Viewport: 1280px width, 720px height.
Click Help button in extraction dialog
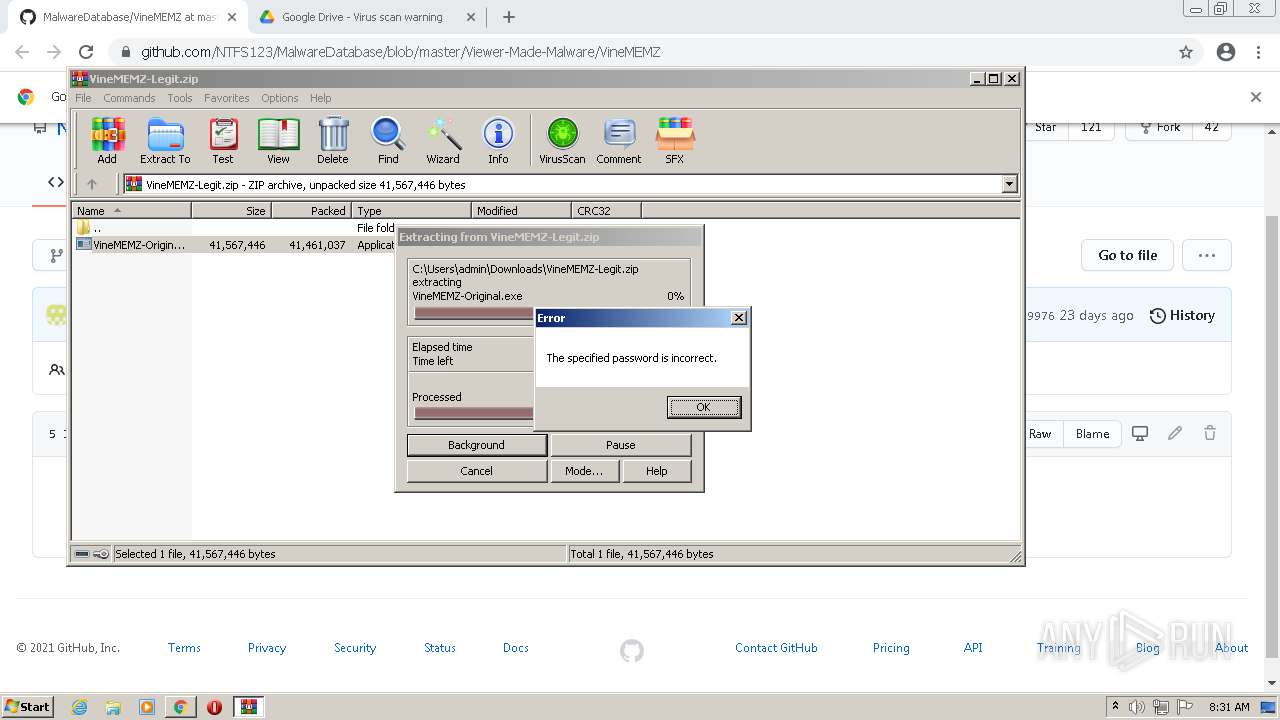click(656, 471)
